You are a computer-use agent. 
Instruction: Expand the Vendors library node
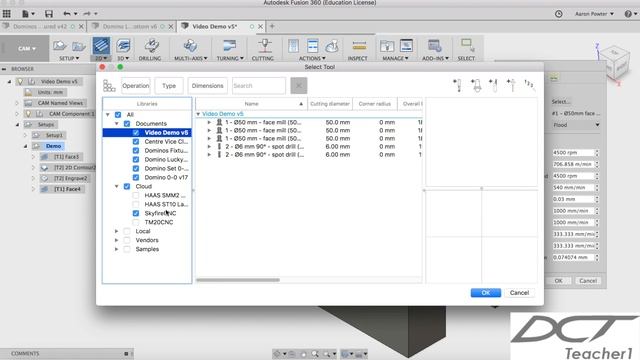click(x=117, y=240)
